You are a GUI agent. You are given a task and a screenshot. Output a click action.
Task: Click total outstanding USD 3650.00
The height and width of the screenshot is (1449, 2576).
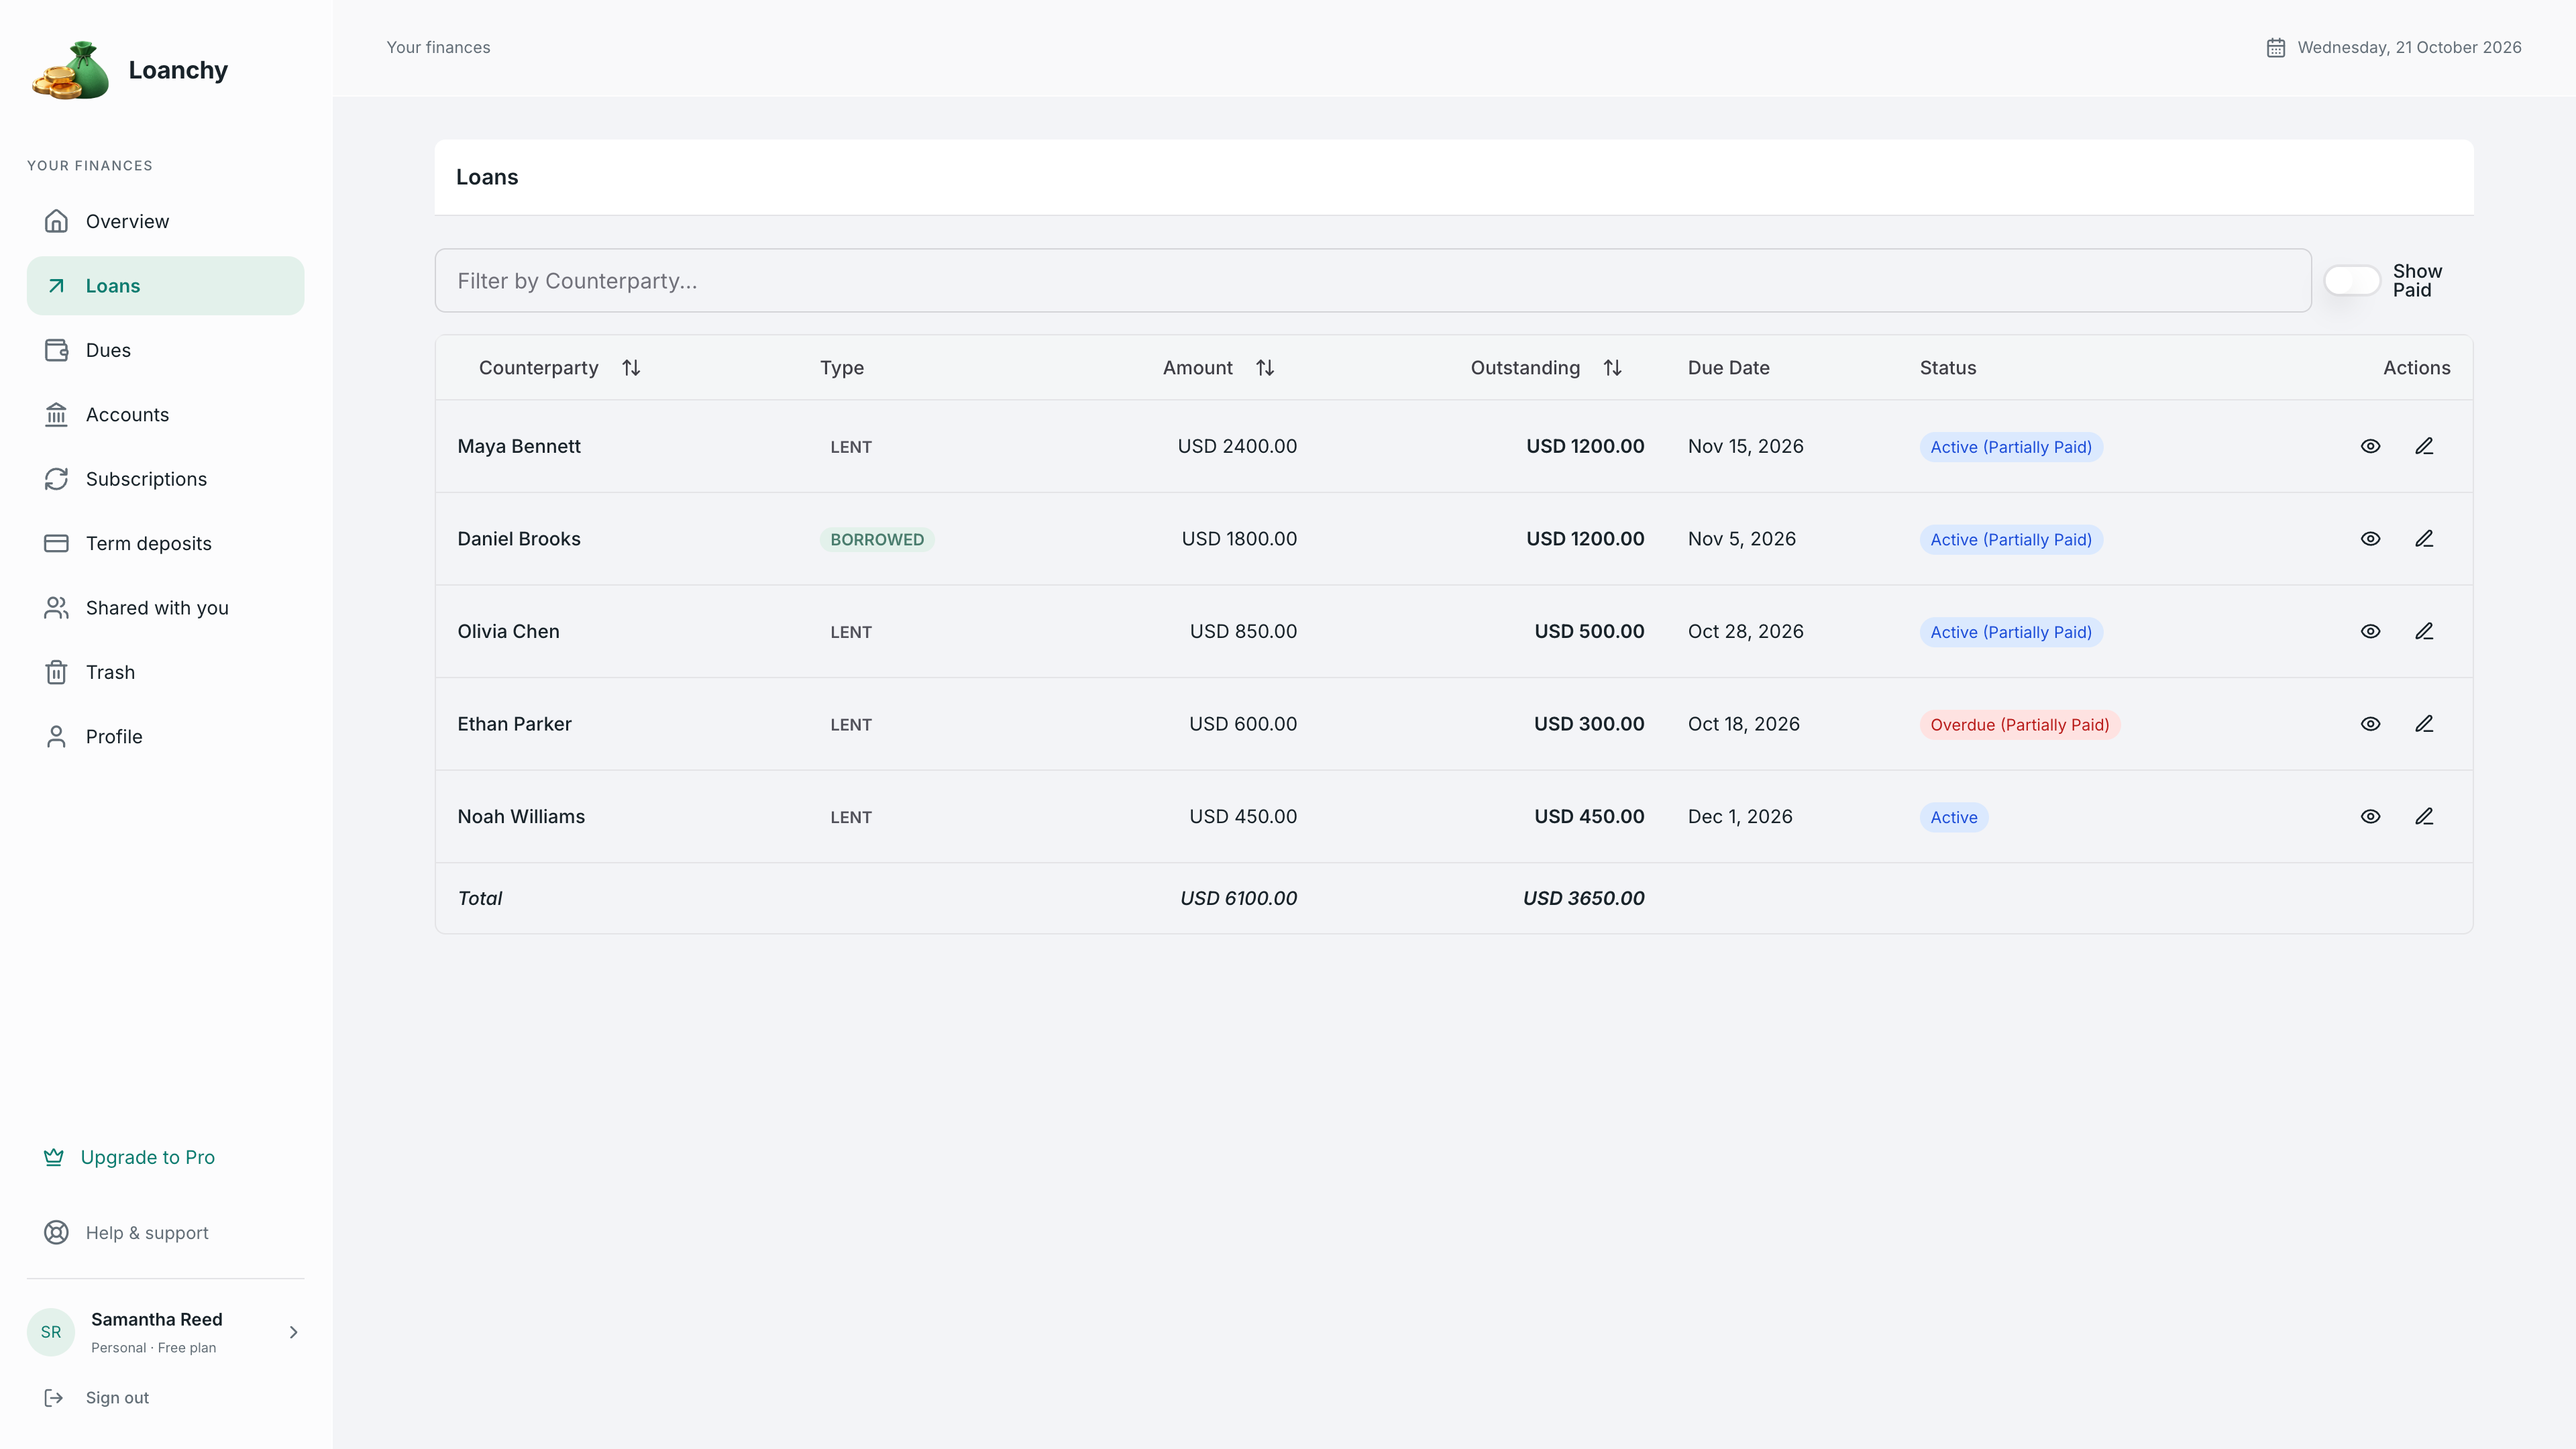point(1583,898)
